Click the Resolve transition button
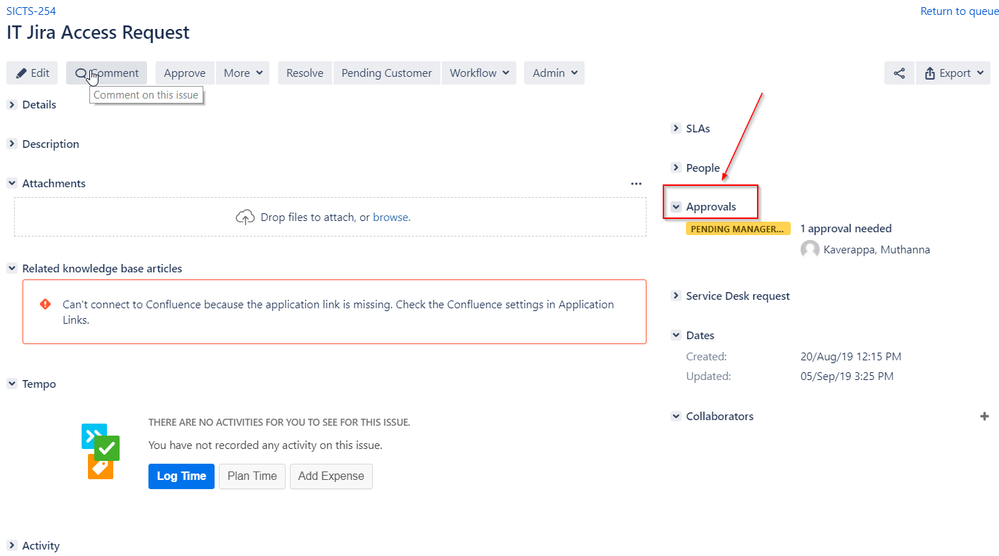Image resolution: width=999 pixels, height=556 pixels. (305, 73)
